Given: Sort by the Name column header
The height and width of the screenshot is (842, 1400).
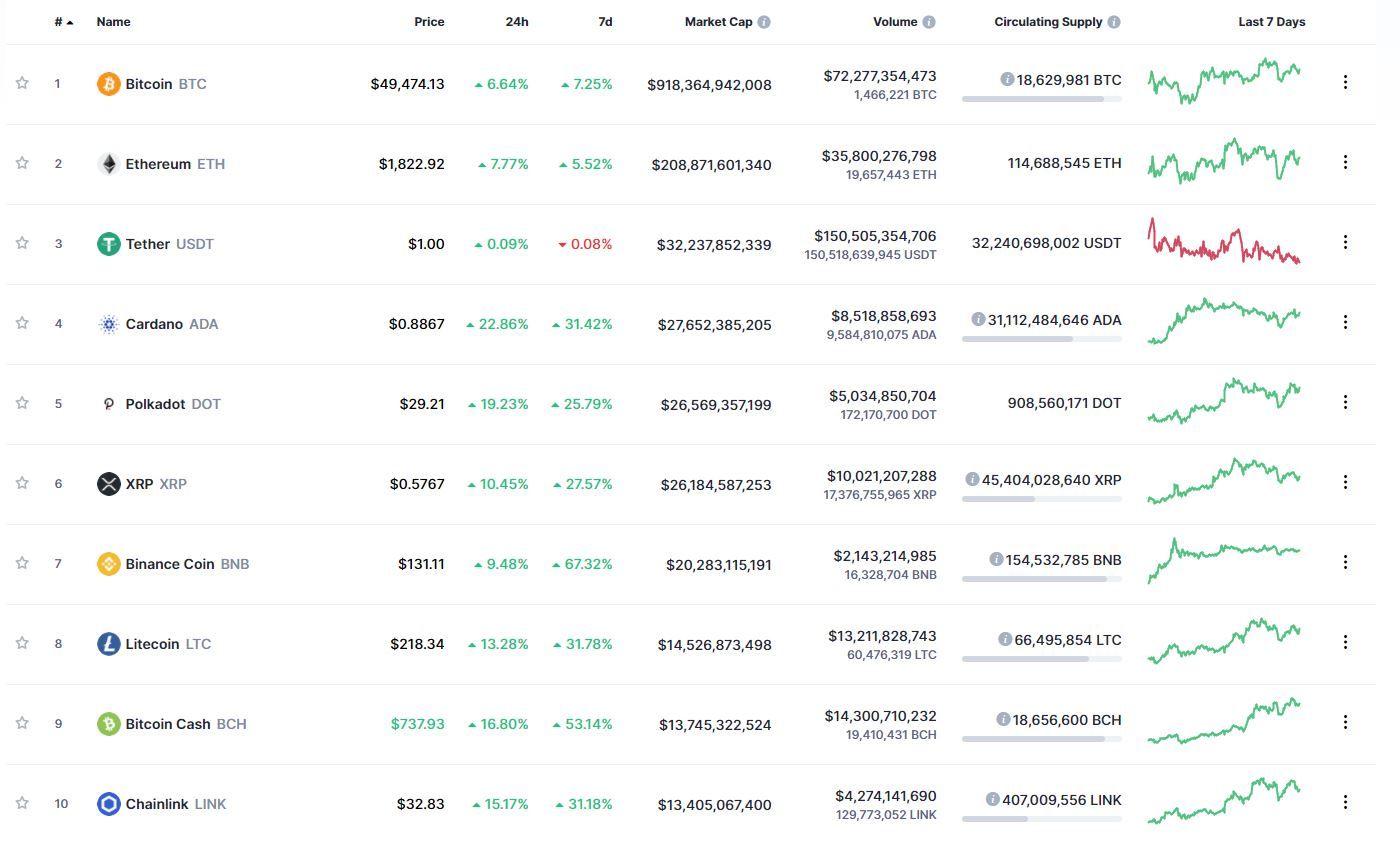Looking at the screenshot, I should (x=113, y=22).
